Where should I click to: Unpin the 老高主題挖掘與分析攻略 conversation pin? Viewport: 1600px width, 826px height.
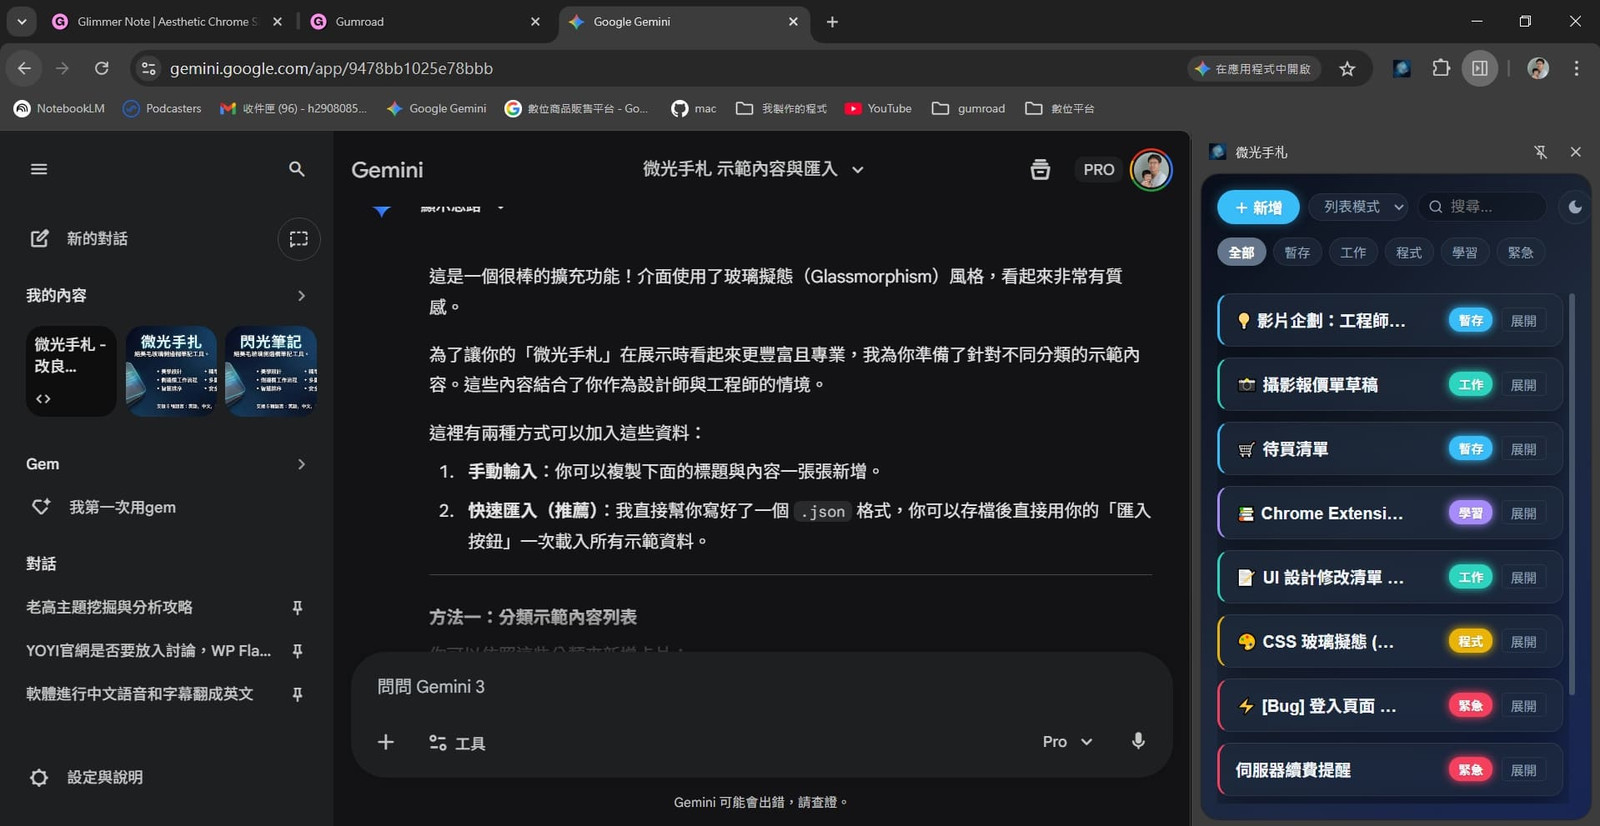(x=297, y=607)
